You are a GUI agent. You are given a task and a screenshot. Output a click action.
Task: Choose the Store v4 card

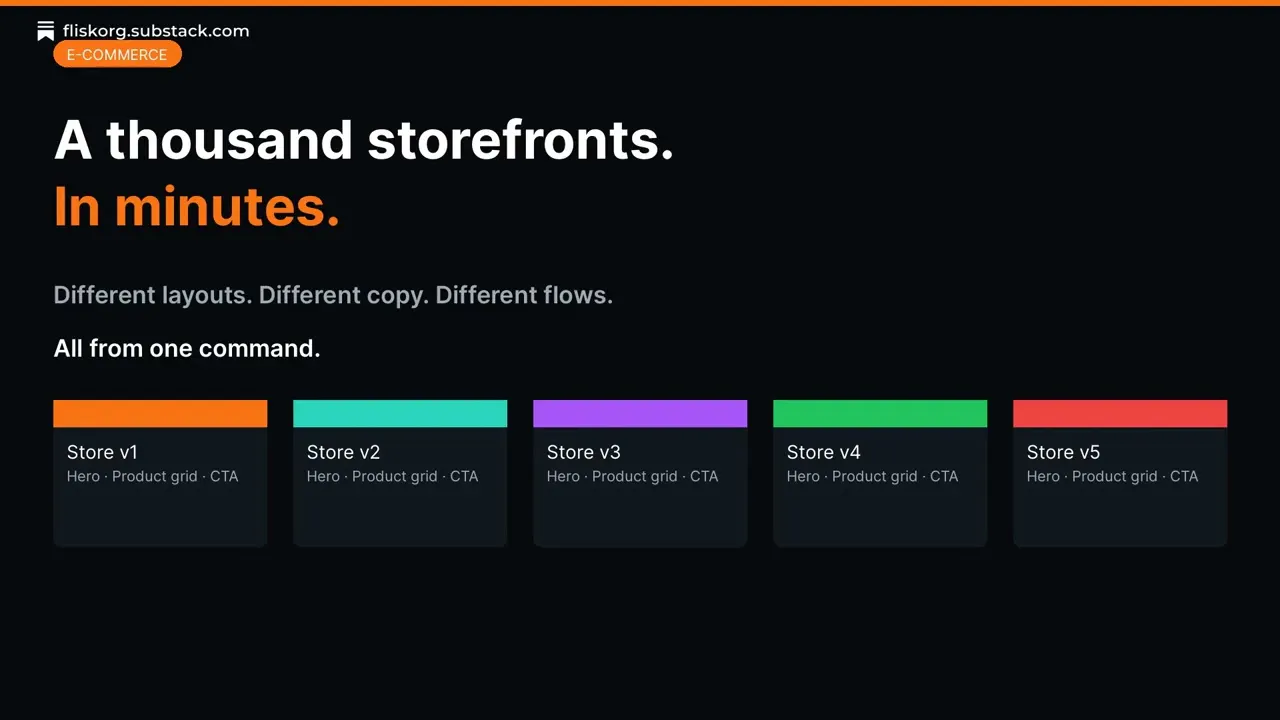tap(880, 473)
